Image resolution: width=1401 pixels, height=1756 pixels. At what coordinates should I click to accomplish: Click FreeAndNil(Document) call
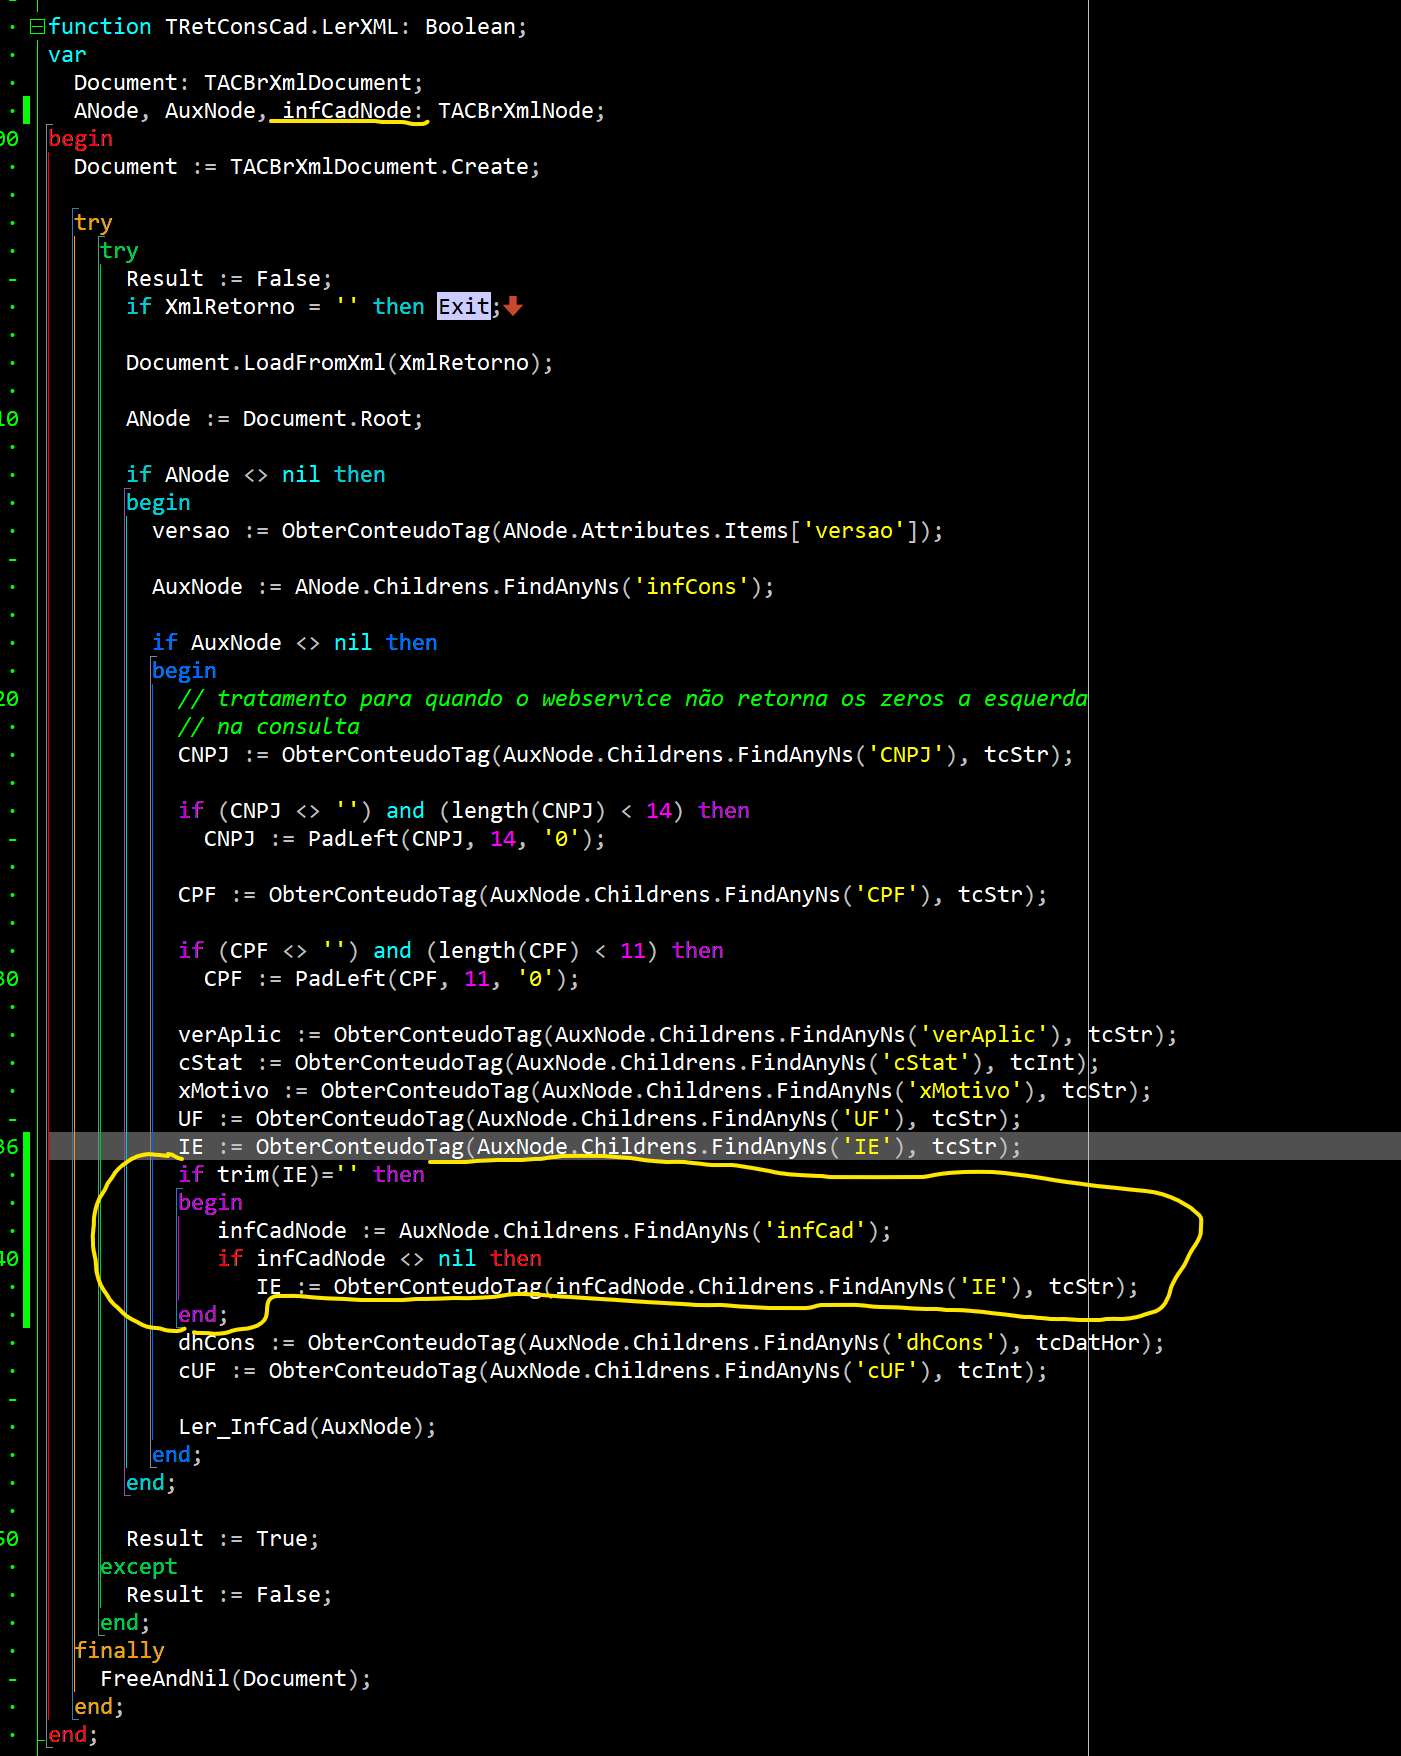(230, 1679)
